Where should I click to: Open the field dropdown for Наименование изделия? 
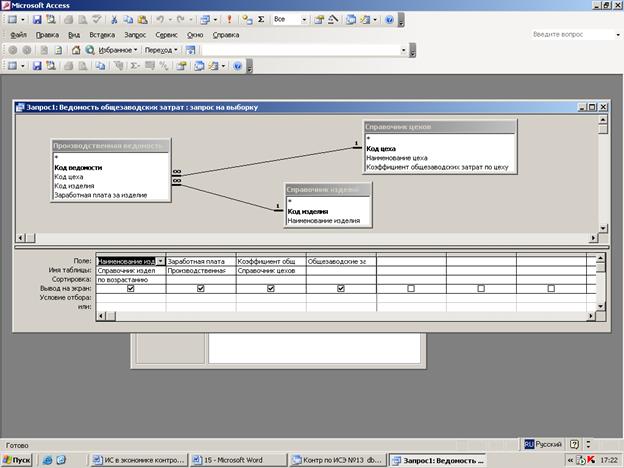(x=161, y=261)
